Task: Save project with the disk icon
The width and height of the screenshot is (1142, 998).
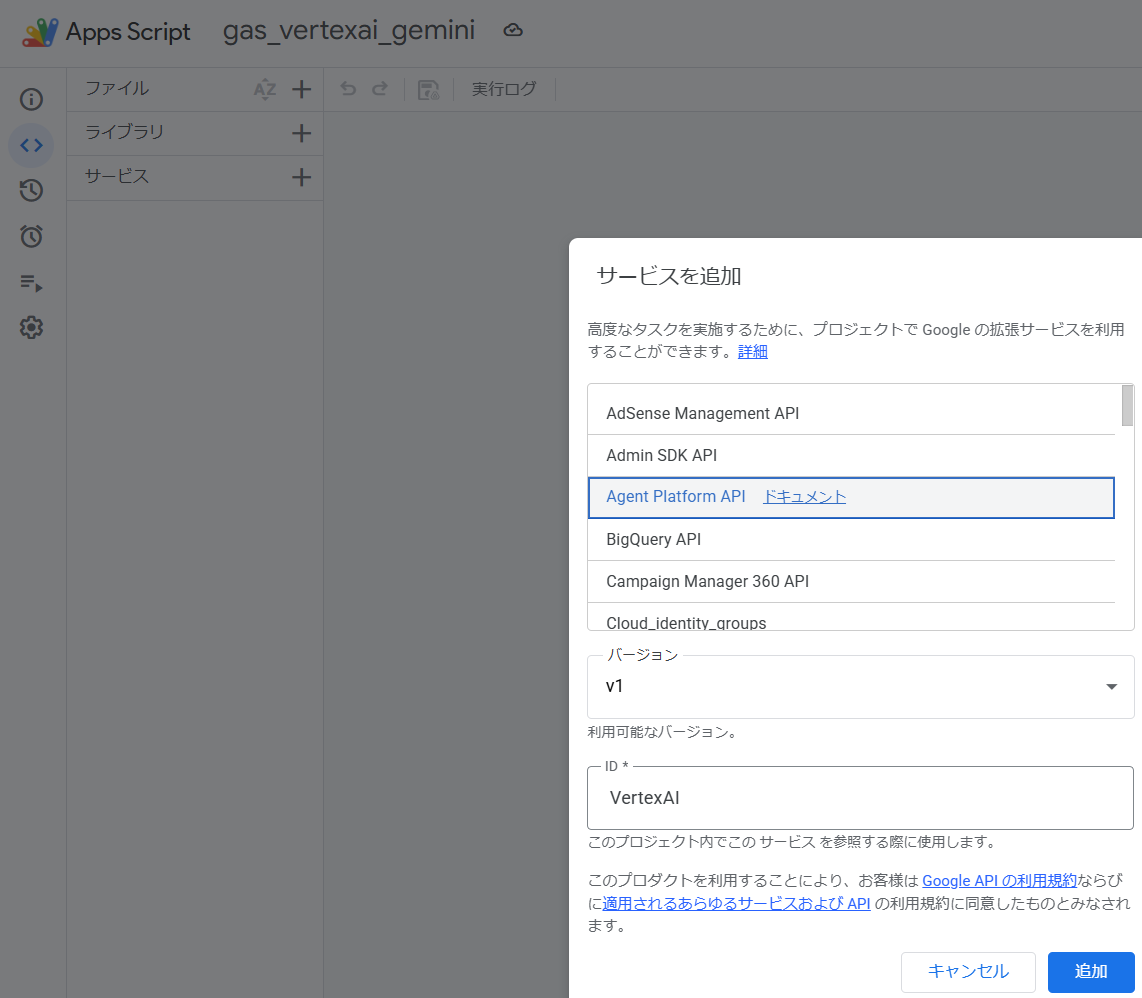Action: click(428, 90)
